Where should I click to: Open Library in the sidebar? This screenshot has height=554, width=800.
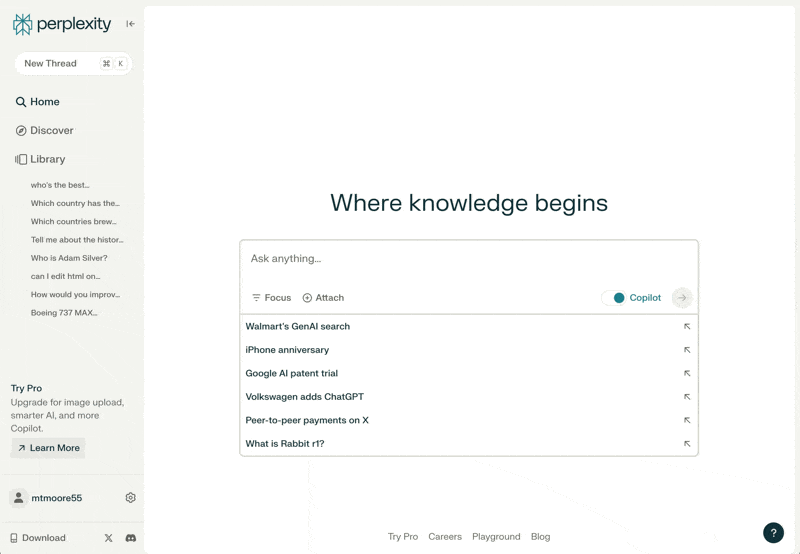click(x=40, y=159)
